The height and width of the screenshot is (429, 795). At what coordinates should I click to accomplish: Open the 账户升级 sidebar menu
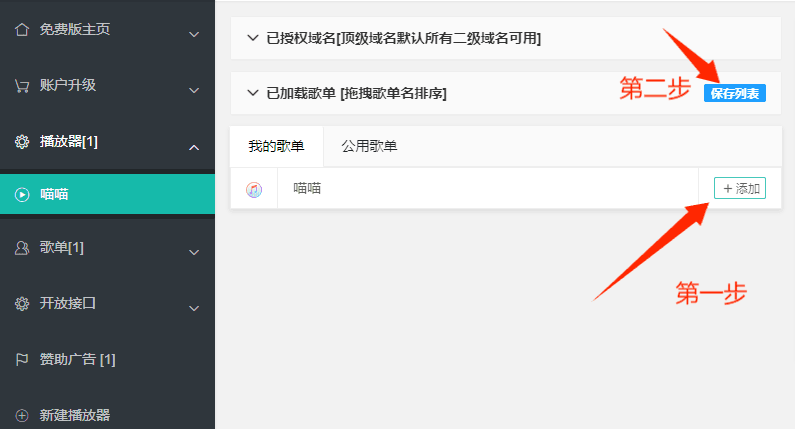[107, 85]
